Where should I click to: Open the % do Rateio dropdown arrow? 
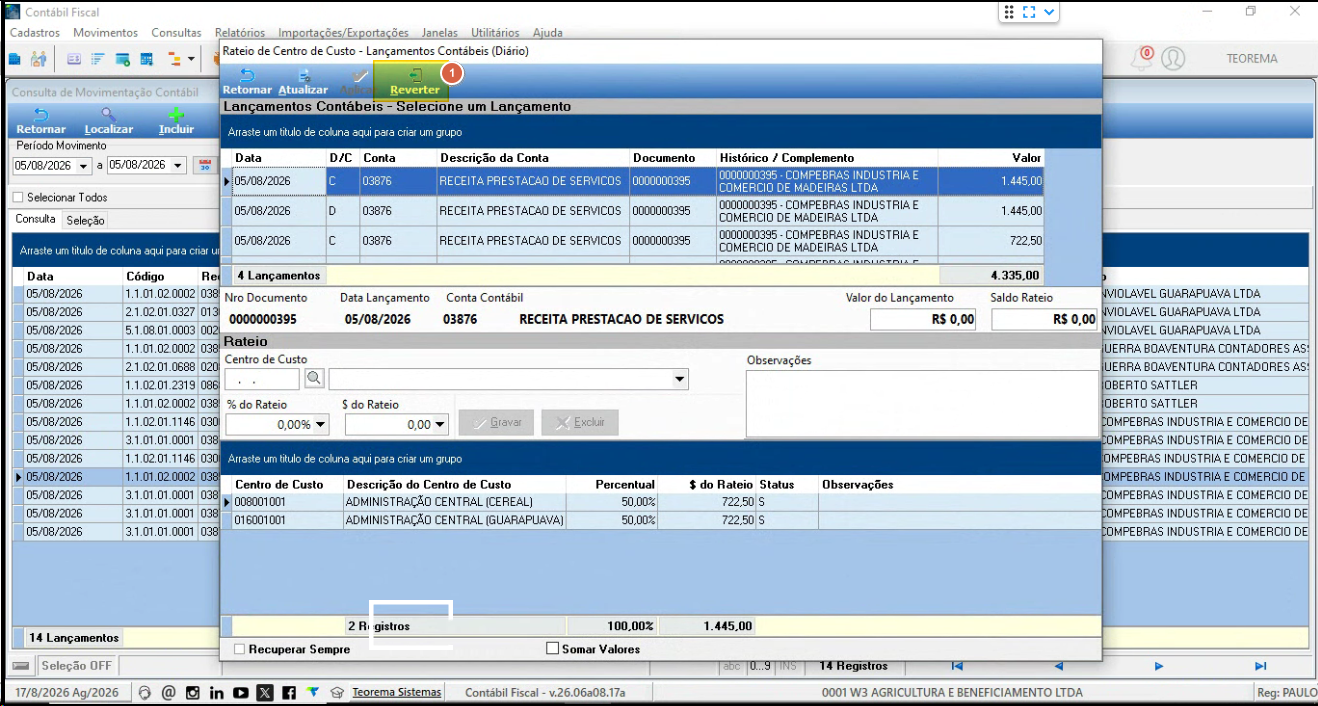pyautogui.click(x=321, y=424)
